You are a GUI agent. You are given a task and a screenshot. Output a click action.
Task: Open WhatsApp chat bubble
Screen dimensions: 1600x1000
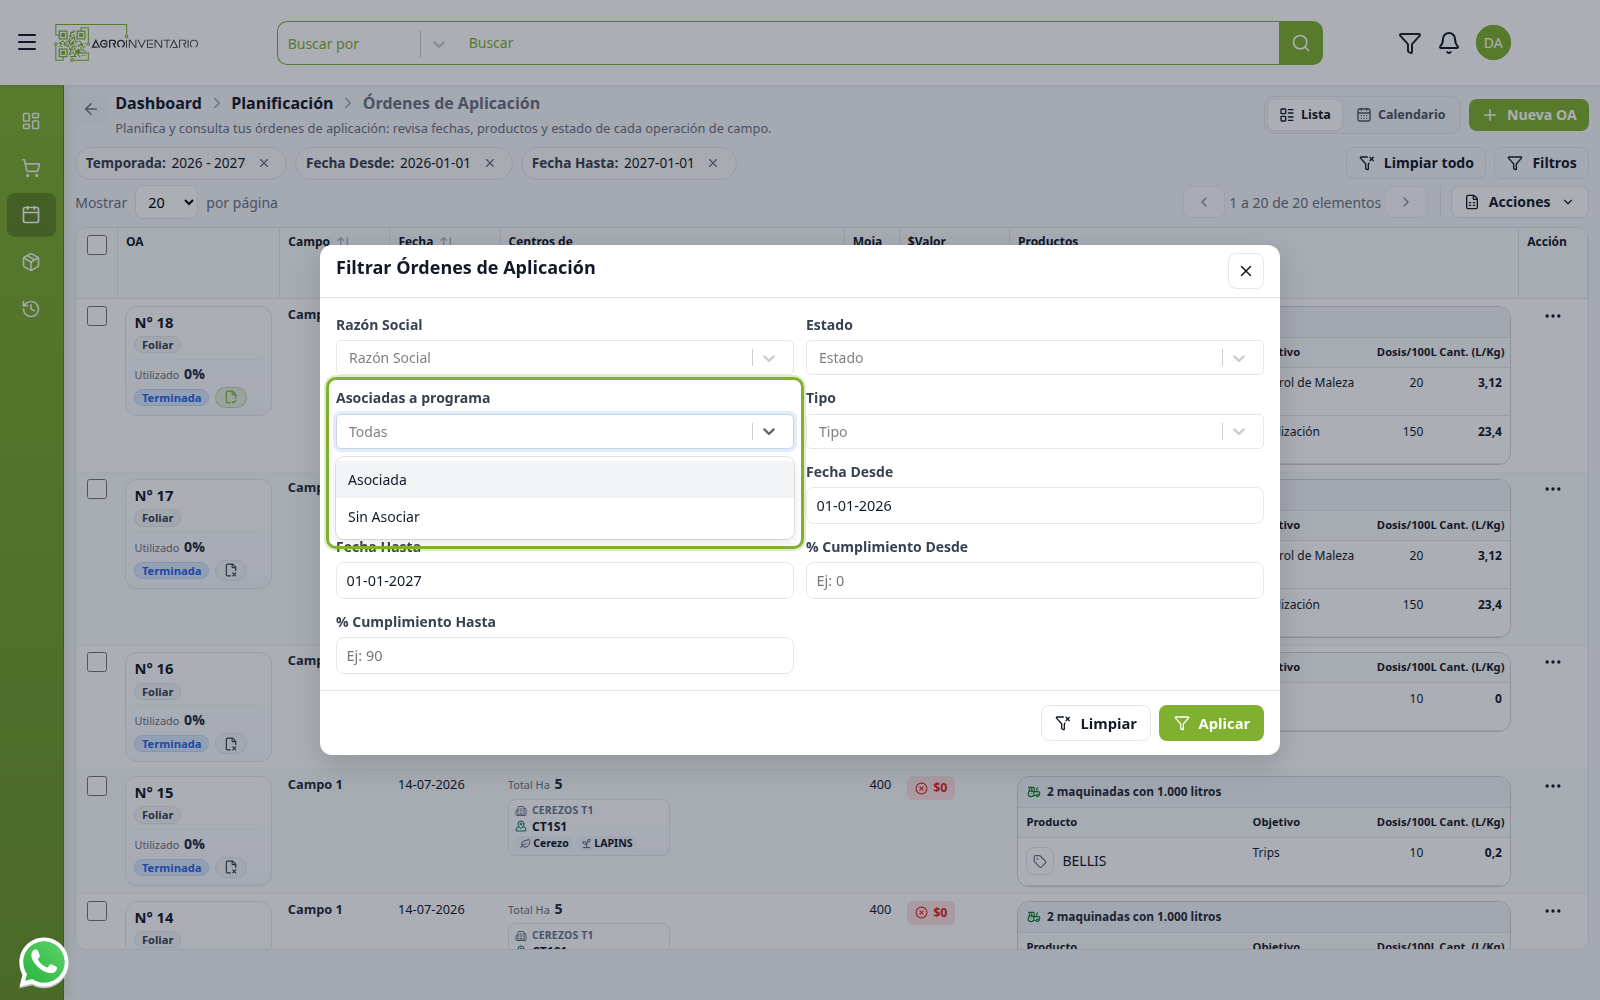[x=44, y=963]
